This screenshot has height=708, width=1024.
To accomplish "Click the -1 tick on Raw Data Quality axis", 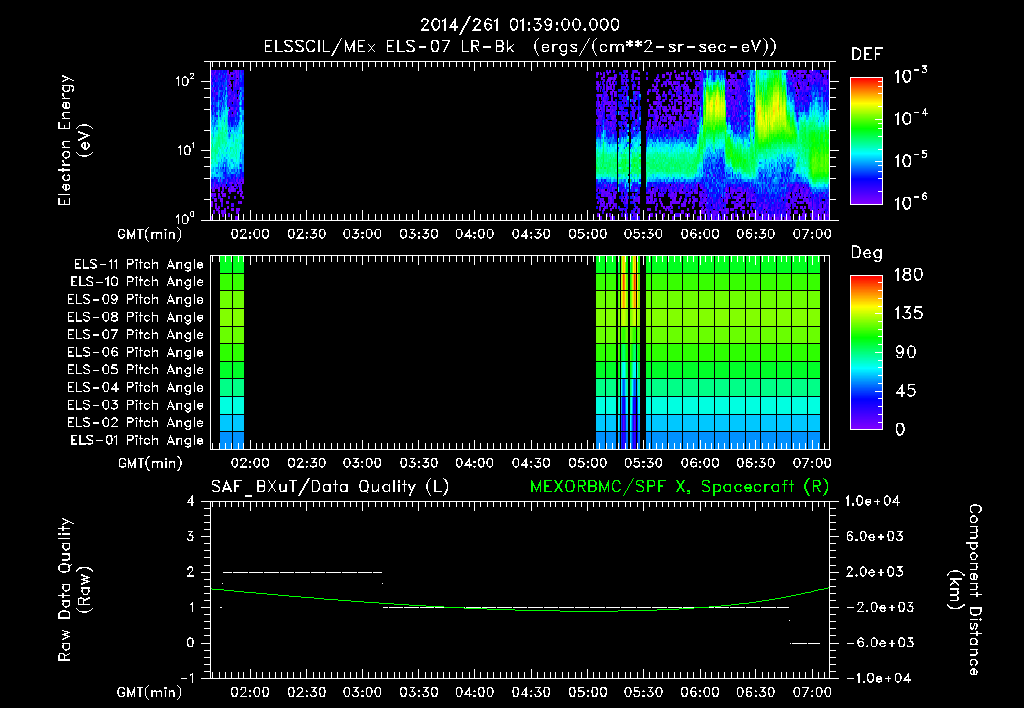I will coord(187,678).
